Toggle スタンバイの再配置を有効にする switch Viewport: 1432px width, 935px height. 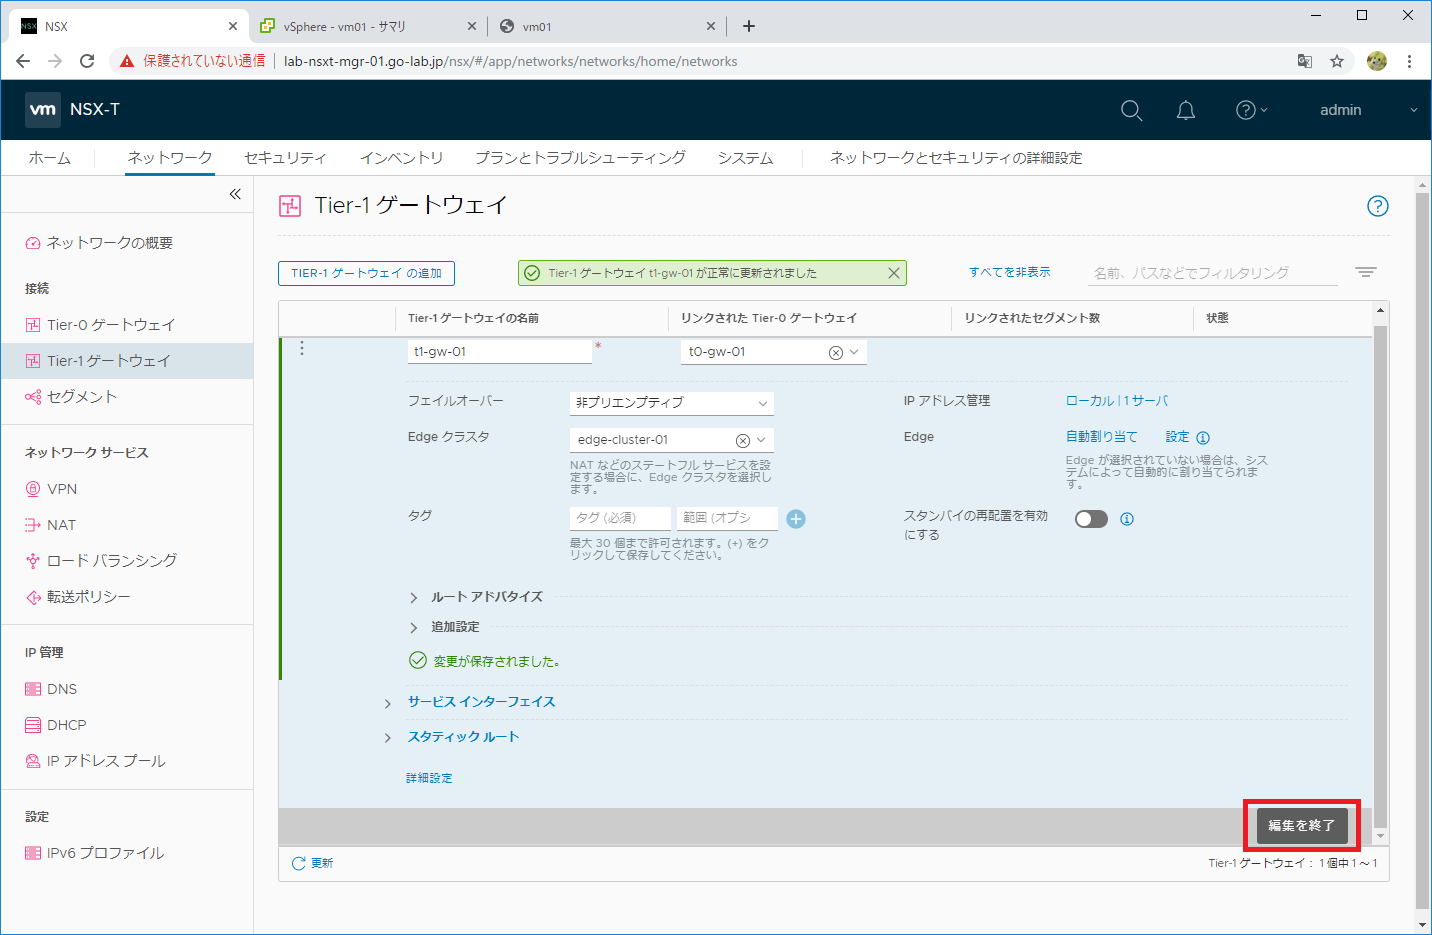[1091, 519]
